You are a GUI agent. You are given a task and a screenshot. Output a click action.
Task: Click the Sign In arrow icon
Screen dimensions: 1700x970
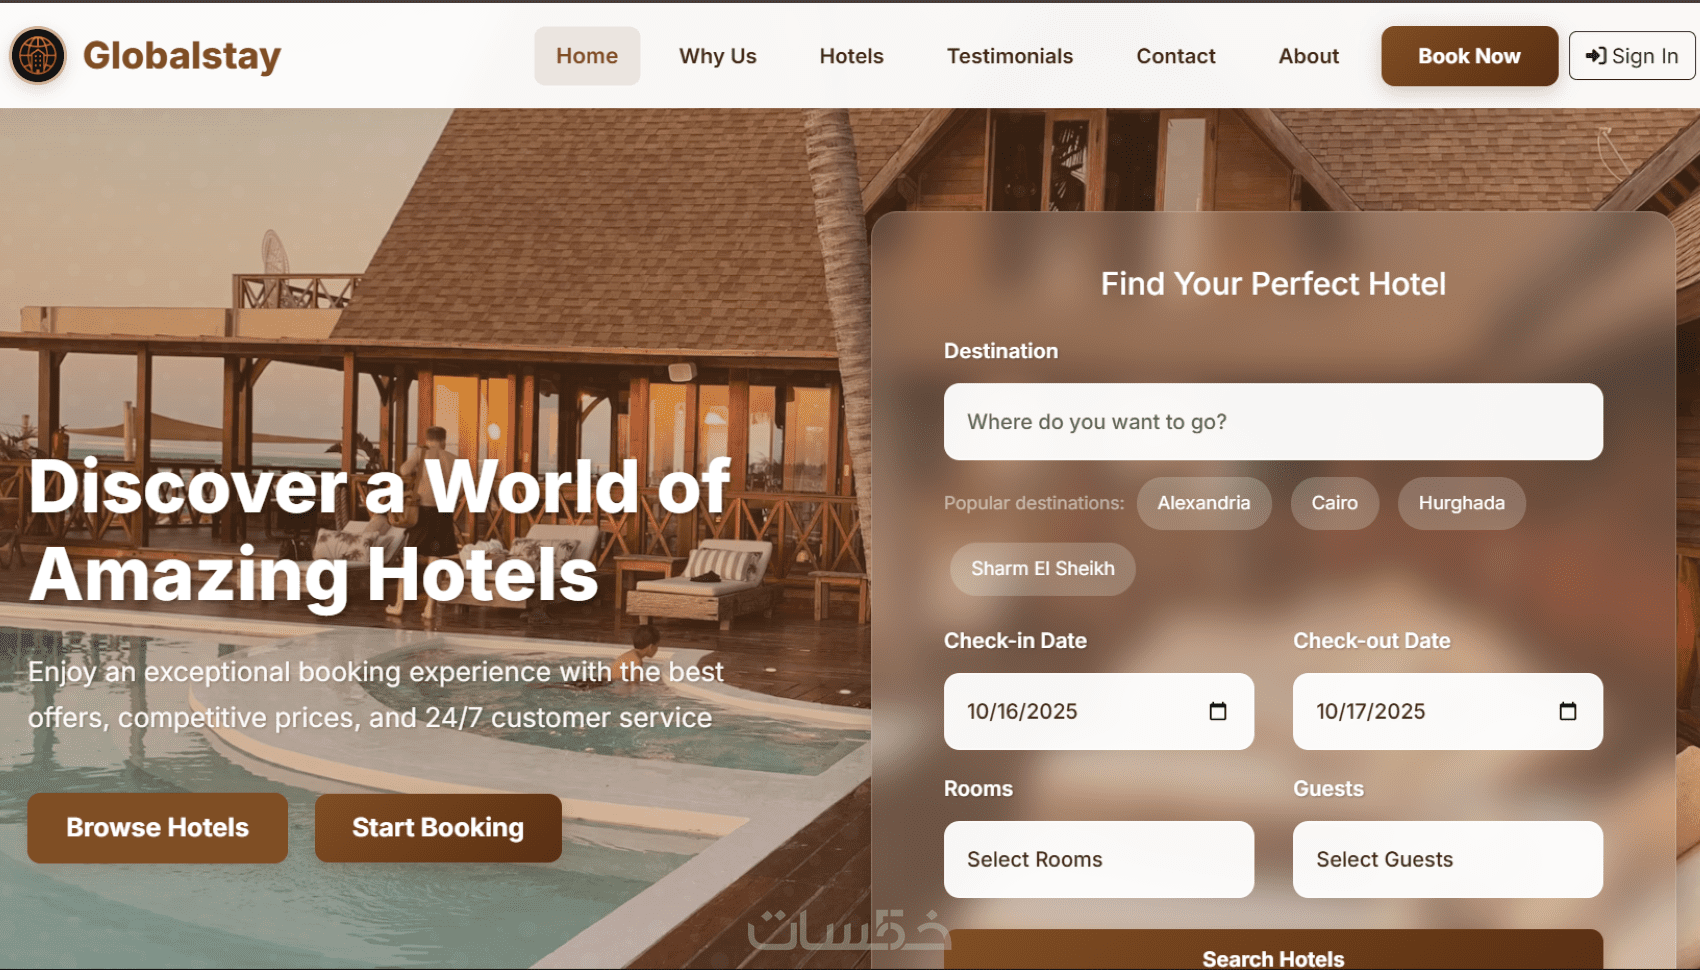pos(1596,56)
